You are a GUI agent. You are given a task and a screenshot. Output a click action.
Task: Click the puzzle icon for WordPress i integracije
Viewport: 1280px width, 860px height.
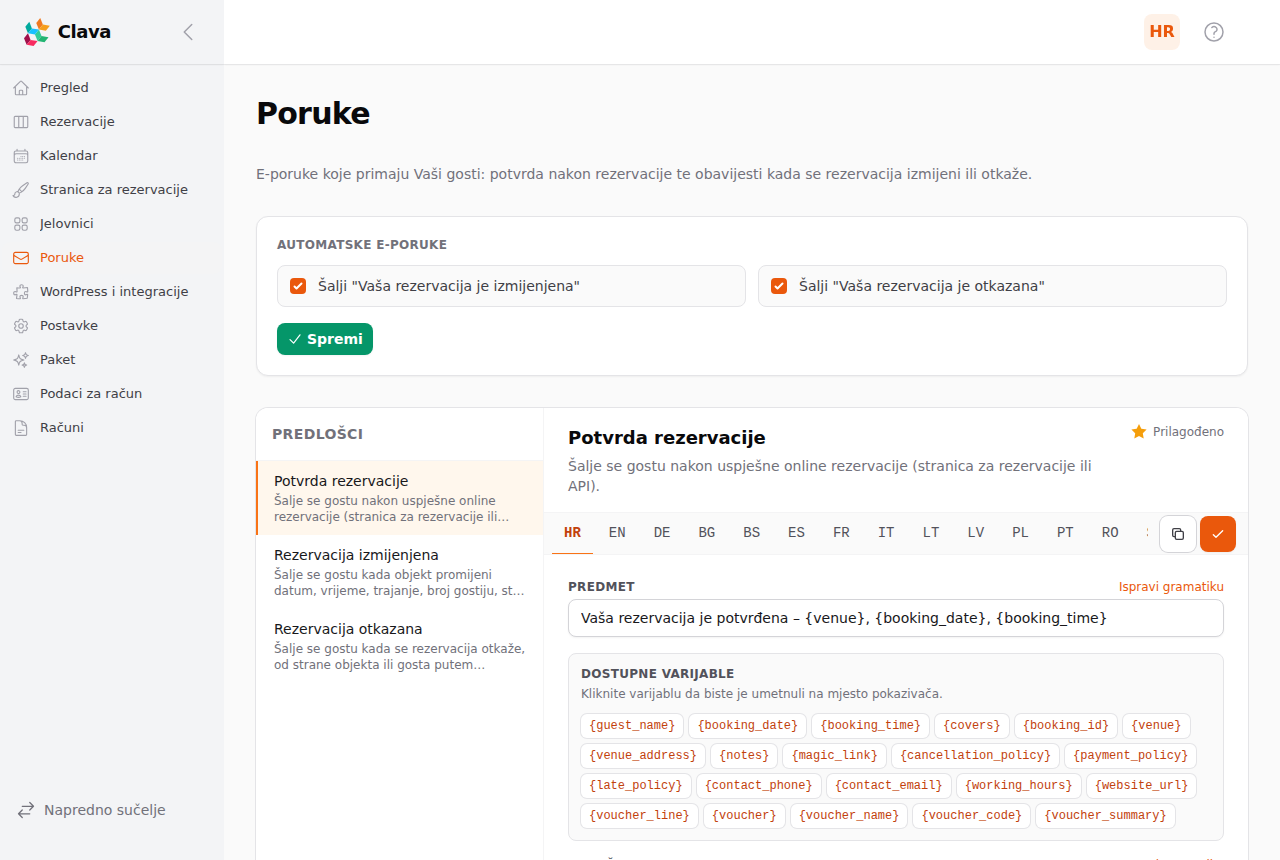pyautogui.click(x=21, y=292)
